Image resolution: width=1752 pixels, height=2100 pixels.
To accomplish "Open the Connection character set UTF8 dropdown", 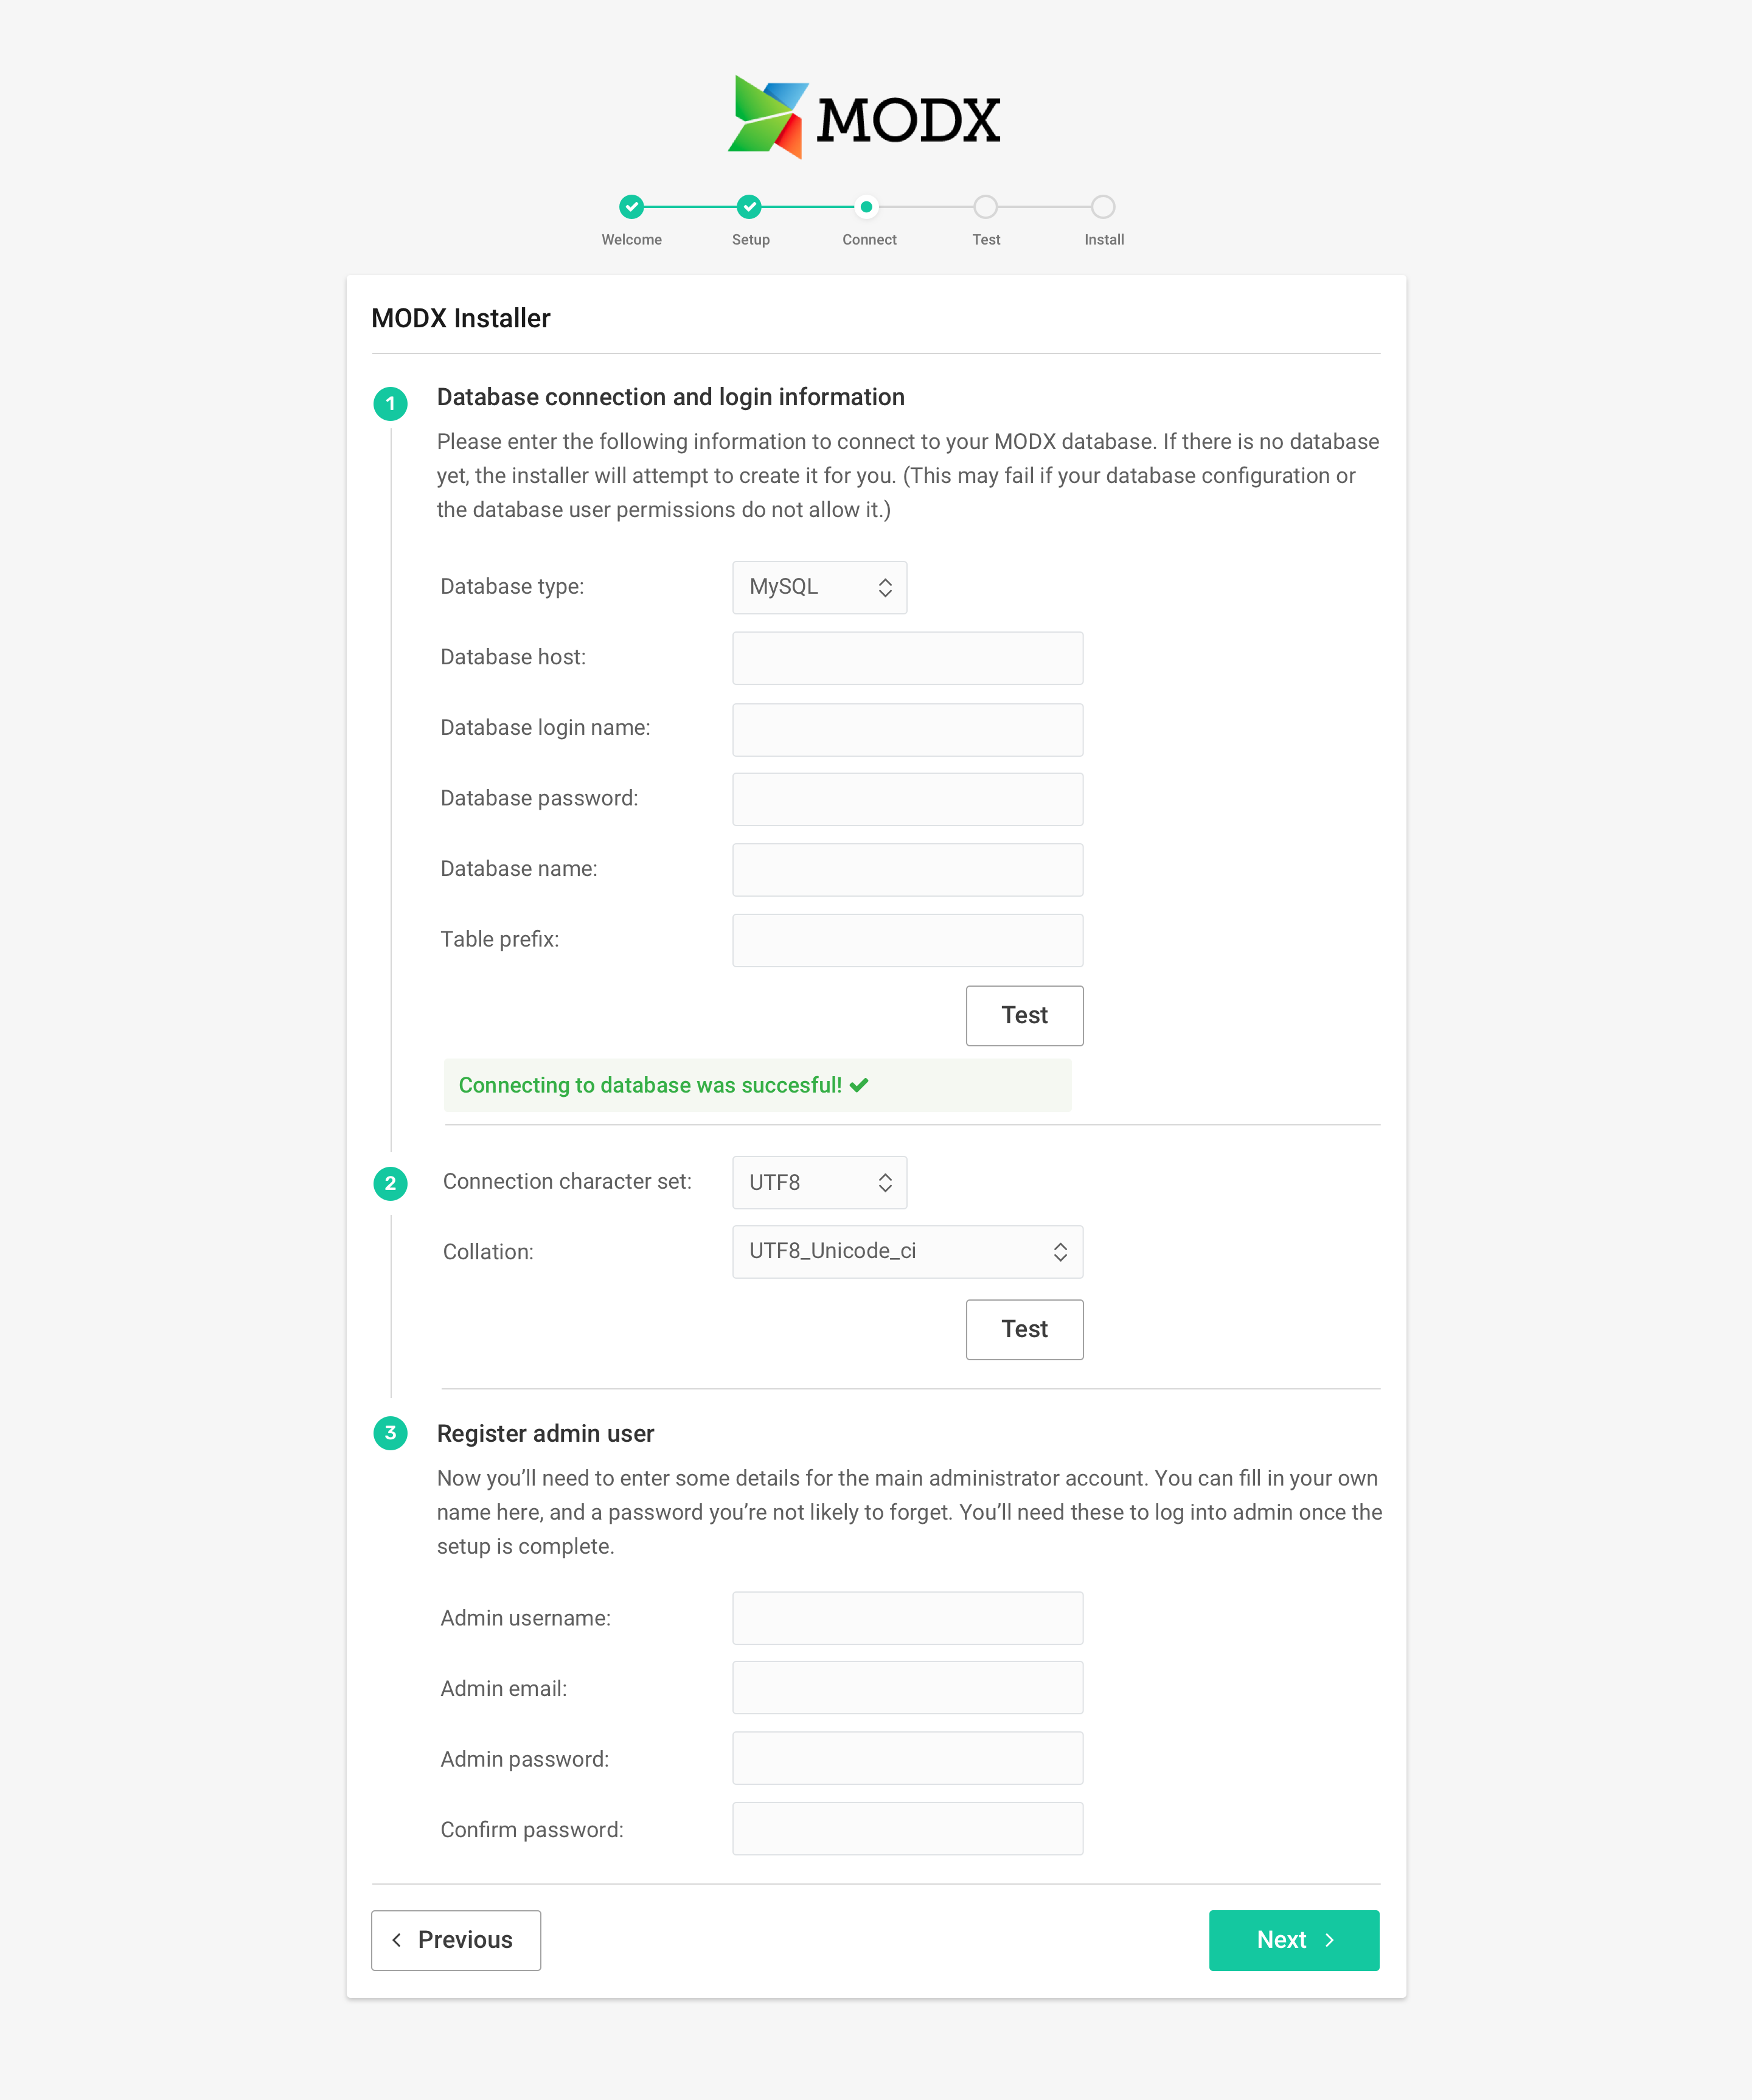I will tap(820, 1182).
